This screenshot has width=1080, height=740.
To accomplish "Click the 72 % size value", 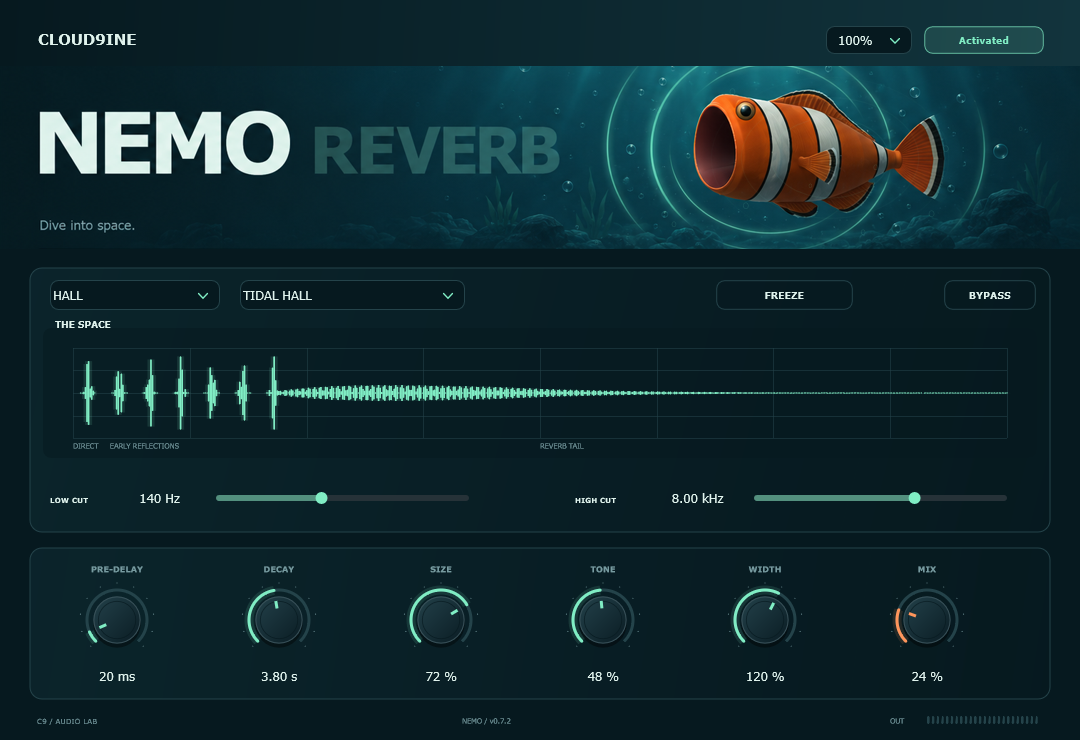I will pyautogui.click(x=441, y=677).
